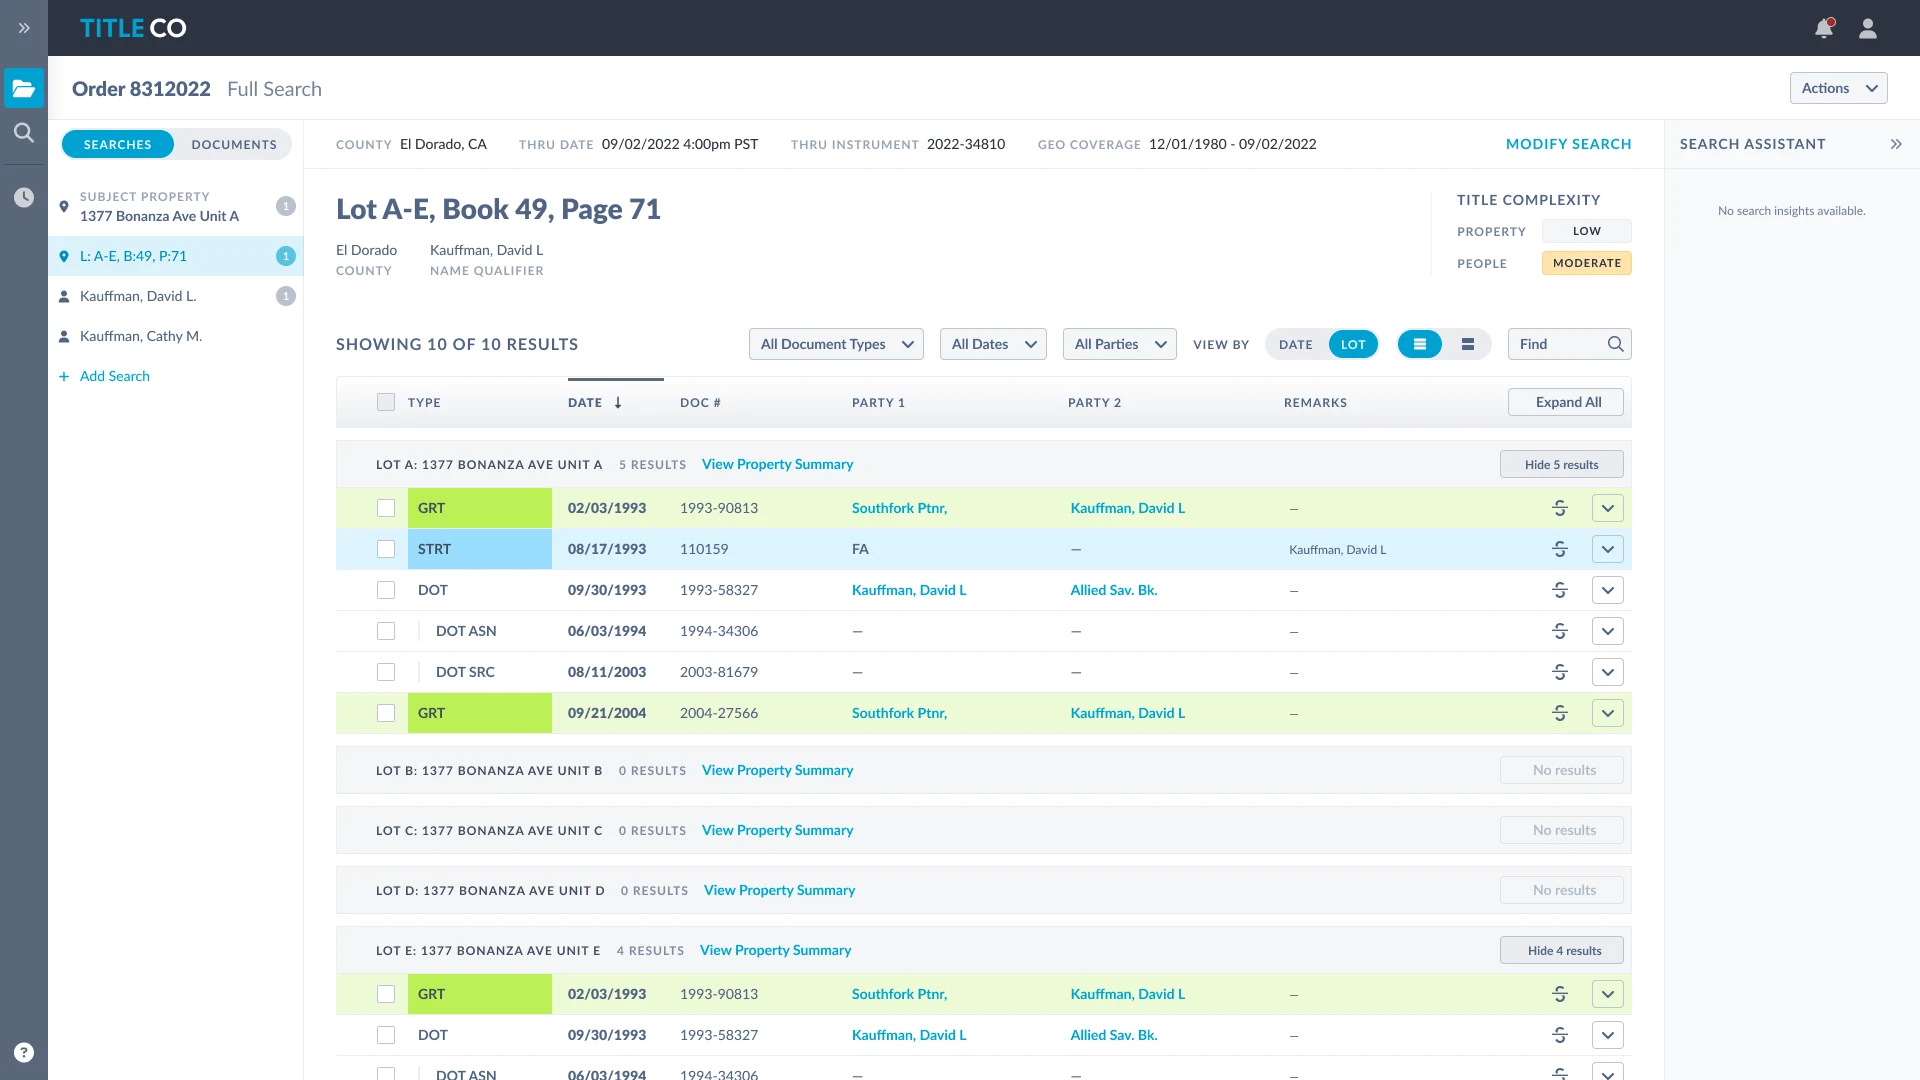Viewport: 1920px width, 1080px height.
Task: Expand the left navigation rail
Action: [x=24, y=28]
